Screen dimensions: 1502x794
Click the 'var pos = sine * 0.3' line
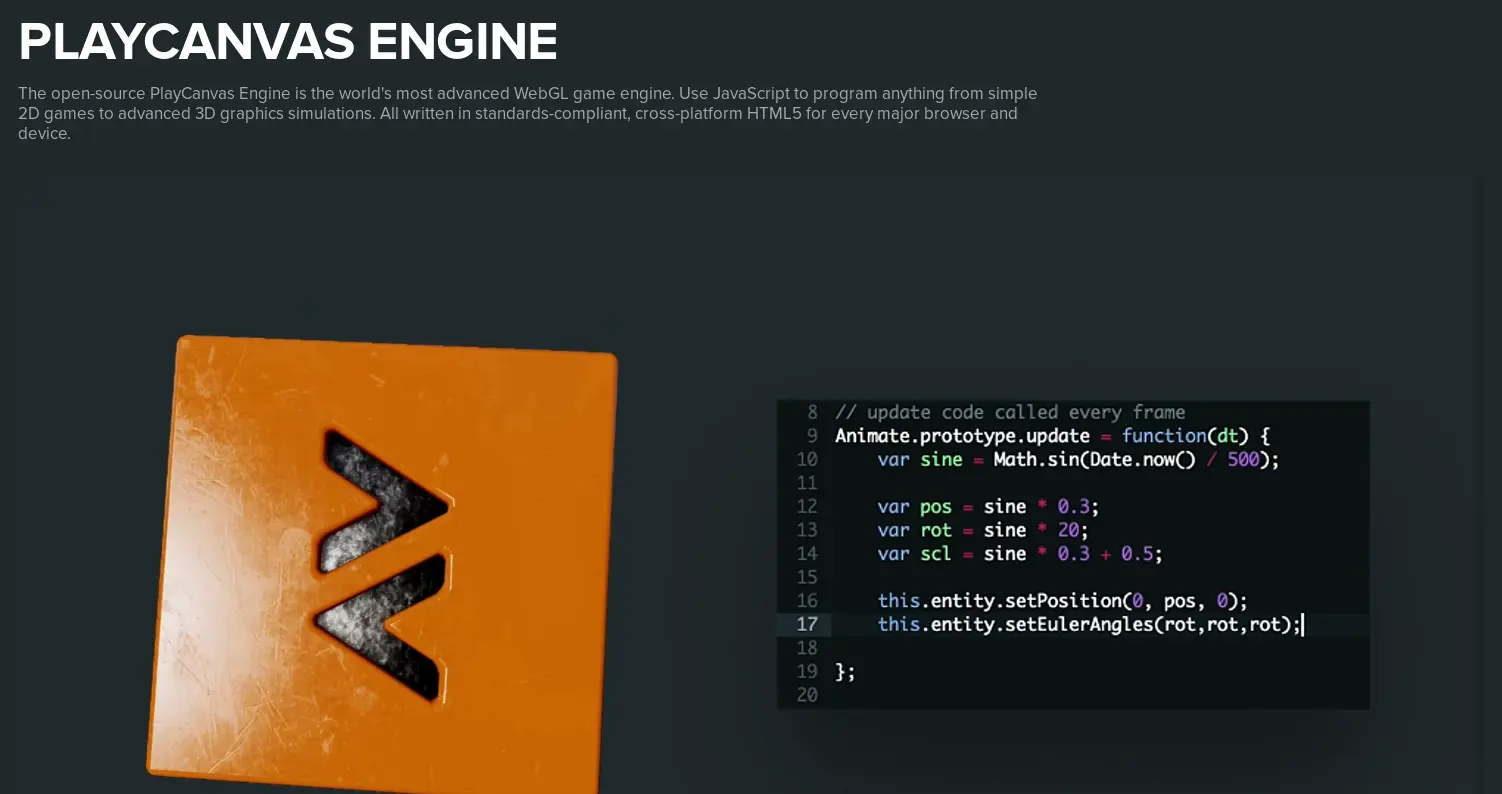click(988, 506)
